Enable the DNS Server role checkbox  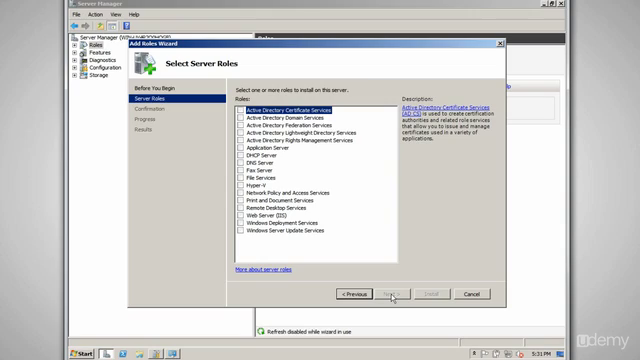coord(240,163)
